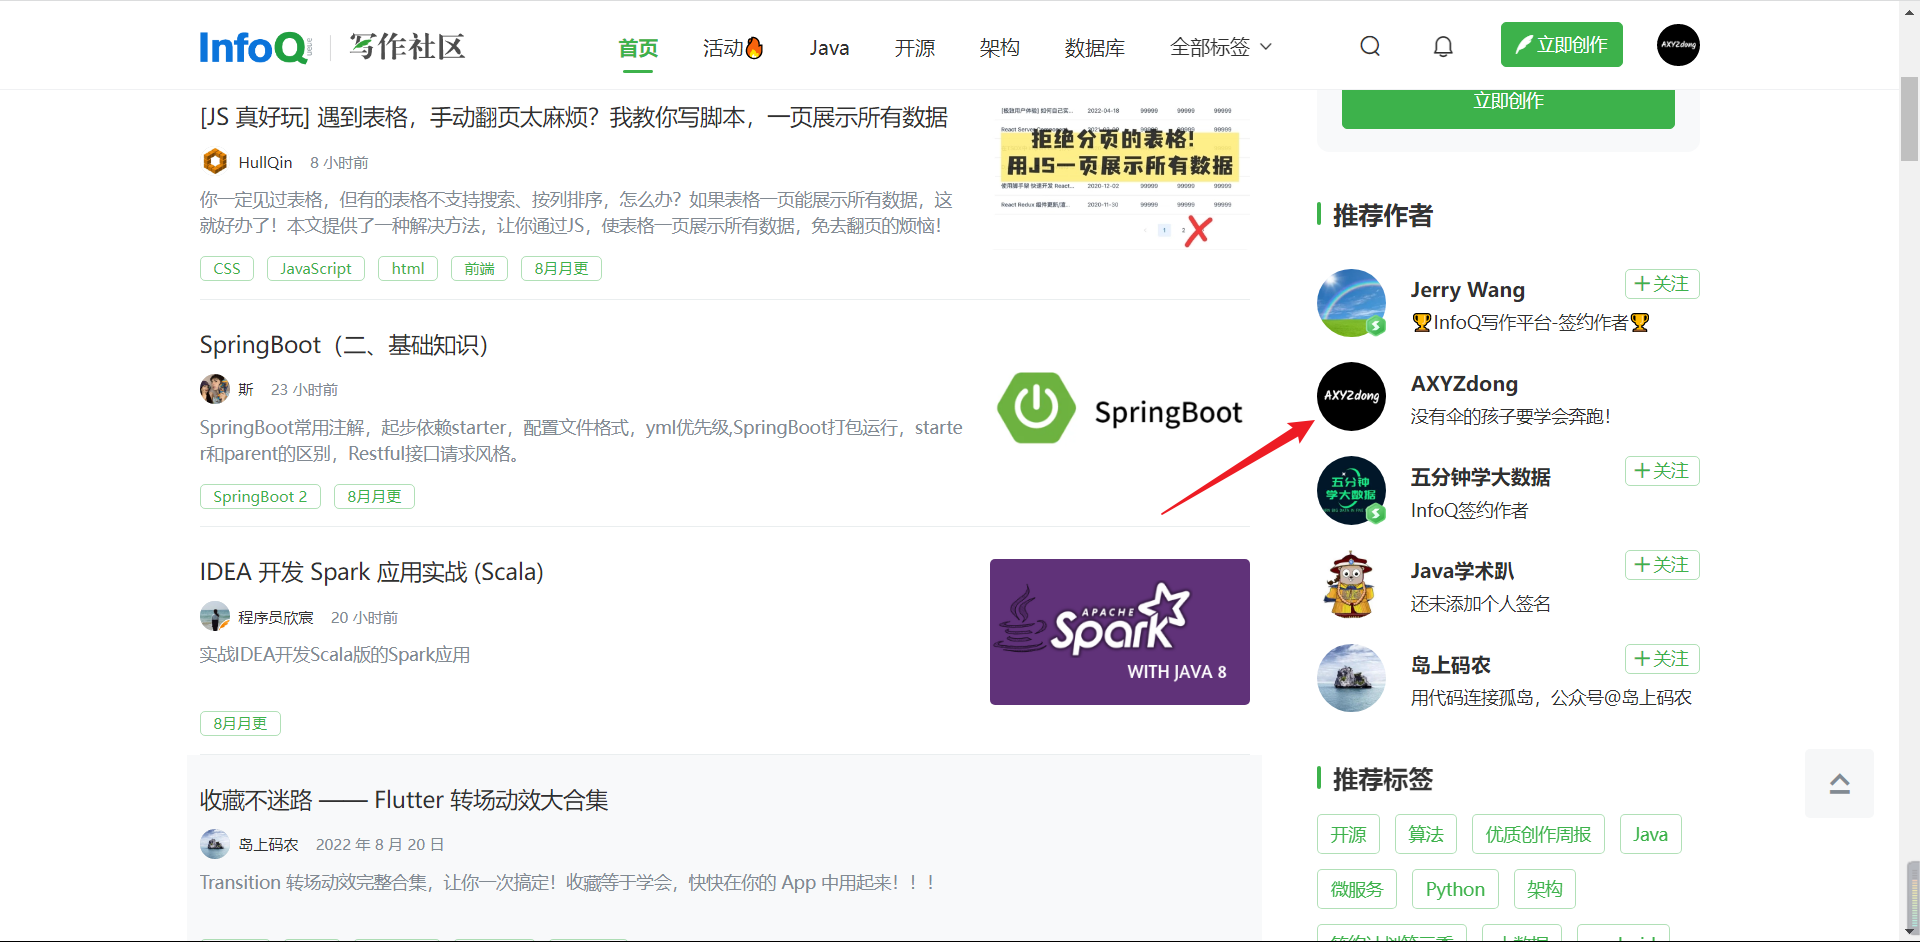Open the JS table article thumbnail
The height and width of the screenshot is (942, 1920).
click(1120, 177)
